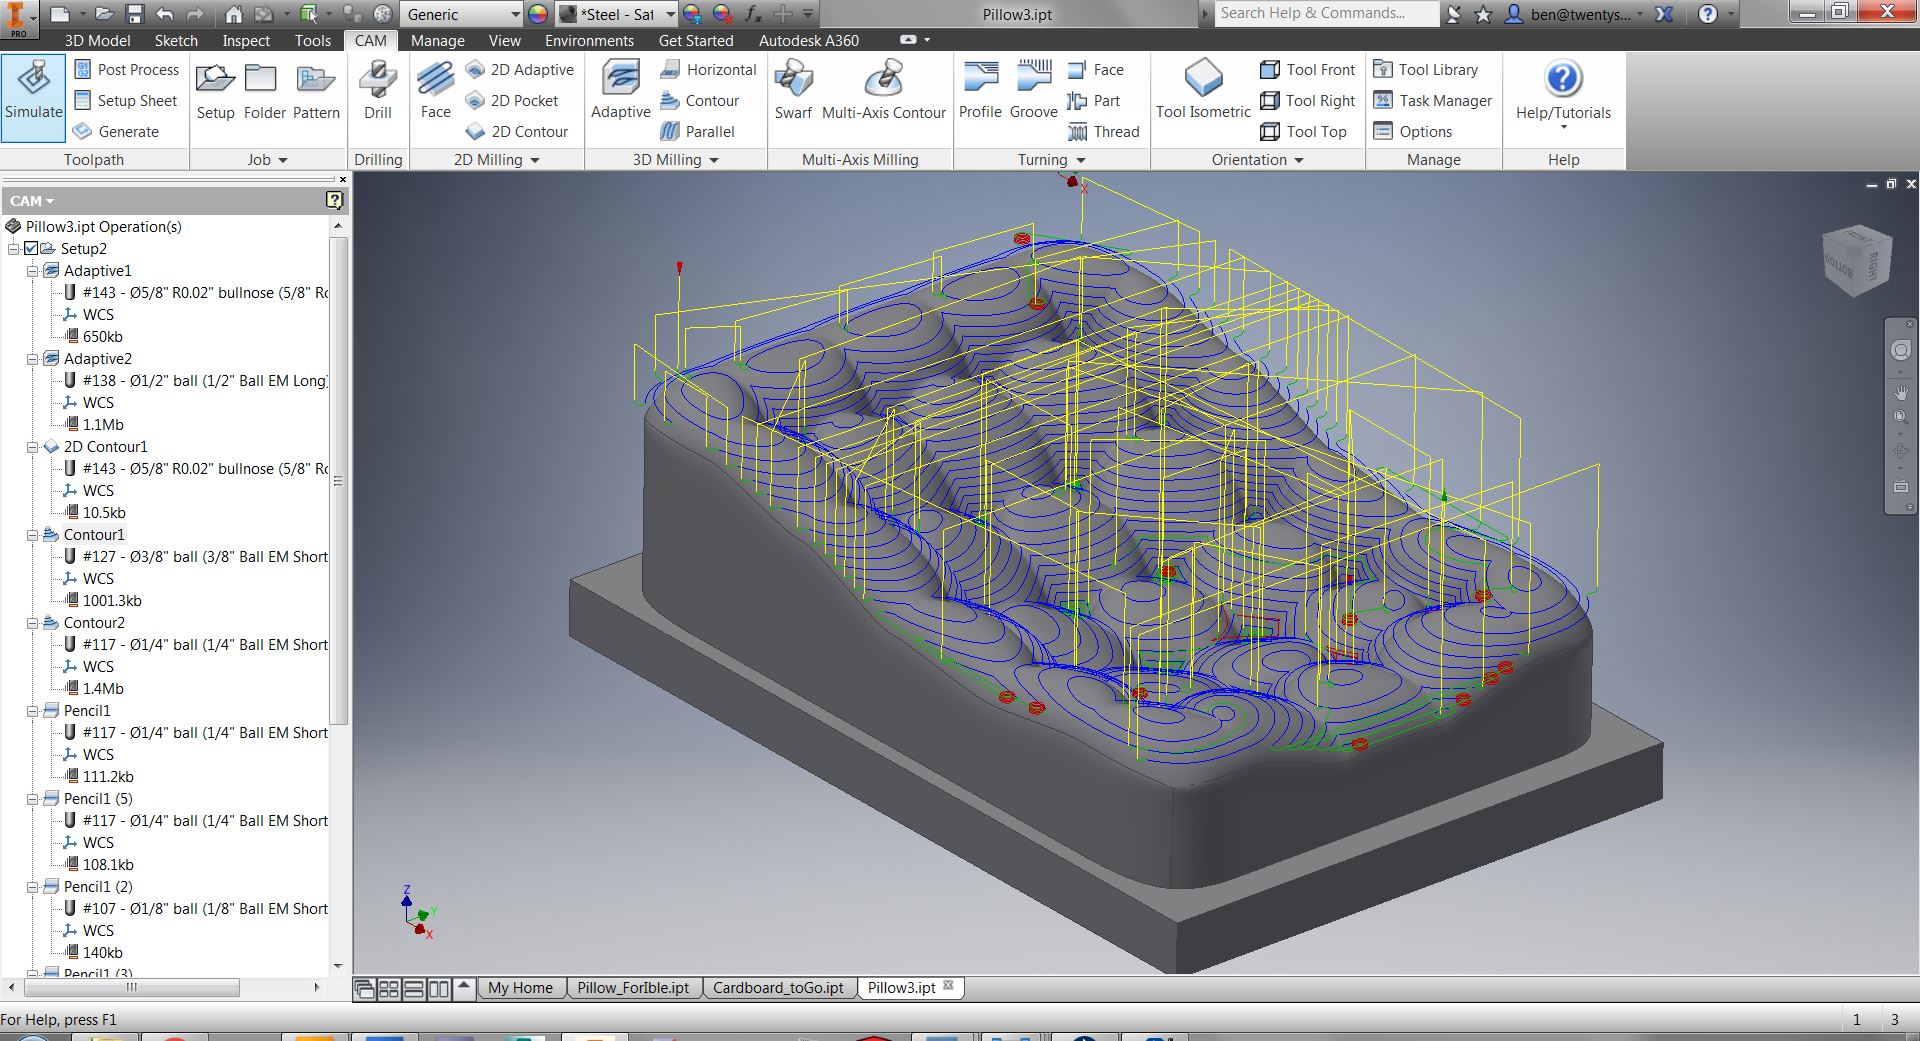Open the My Home tab

(x=520, y=988)
